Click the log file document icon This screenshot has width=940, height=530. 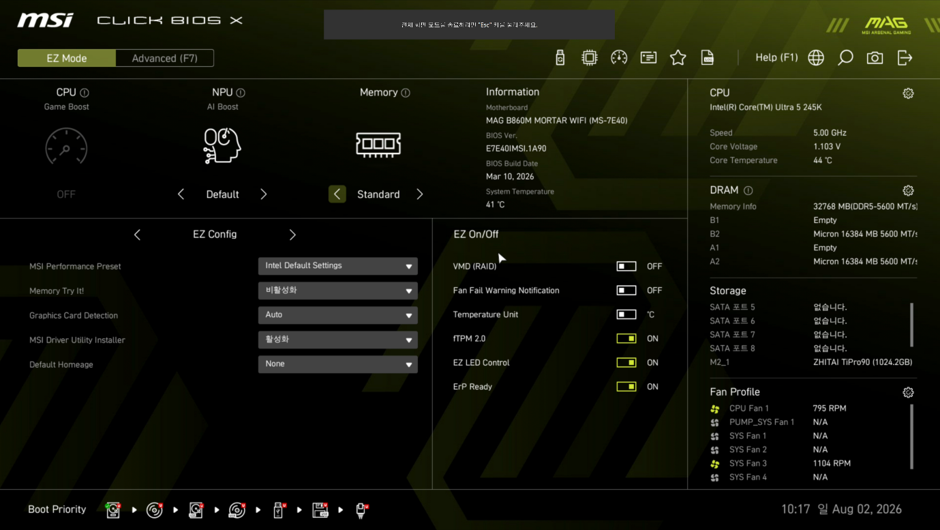click(x=707, y=58)
